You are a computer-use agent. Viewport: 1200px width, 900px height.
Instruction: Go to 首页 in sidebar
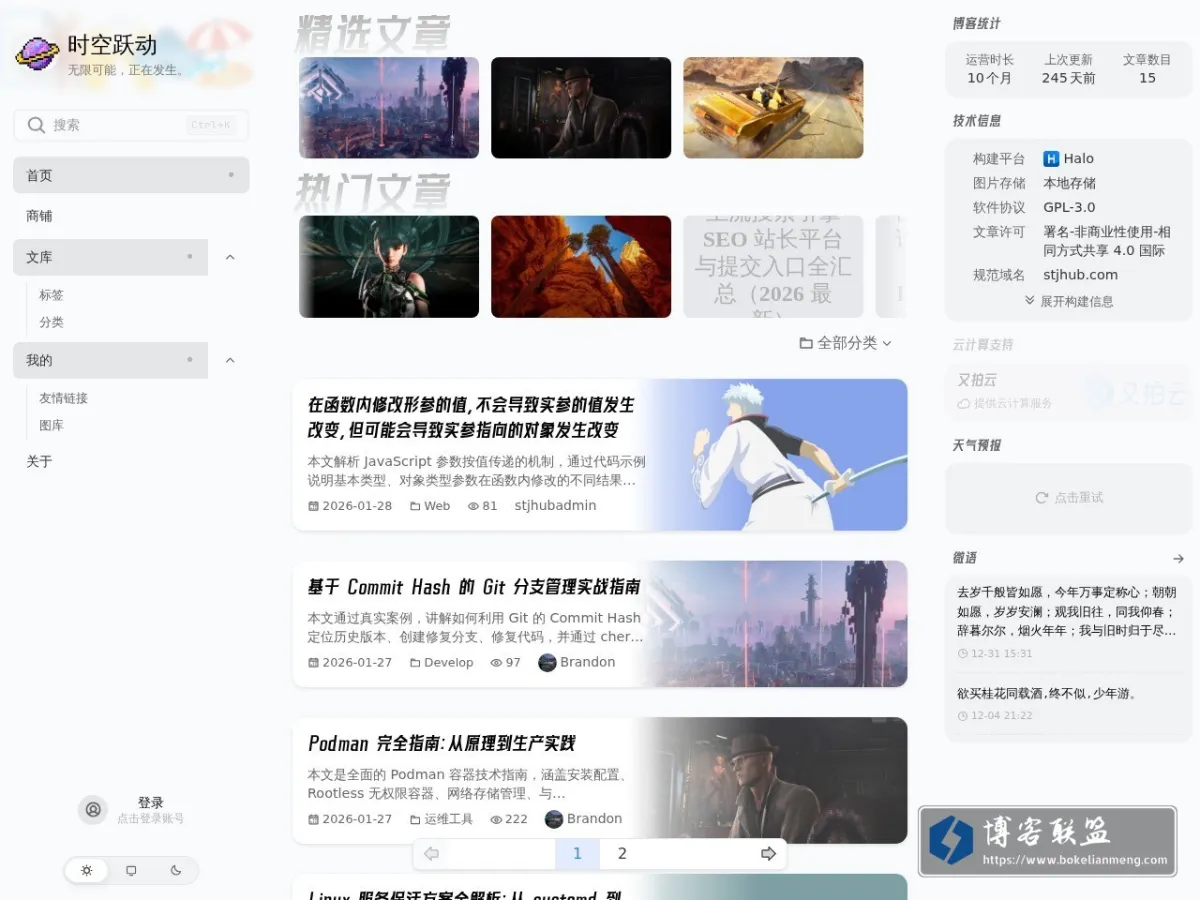[x=131, y=175]
